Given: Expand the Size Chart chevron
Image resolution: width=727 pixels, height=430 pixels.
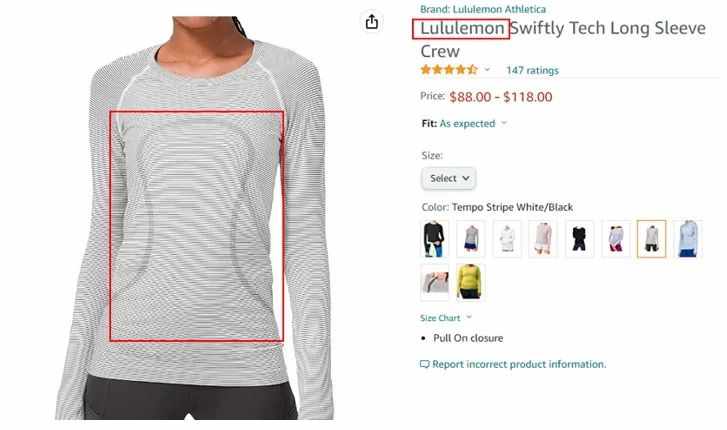Looking at the screenshot, I should (469, 317).
